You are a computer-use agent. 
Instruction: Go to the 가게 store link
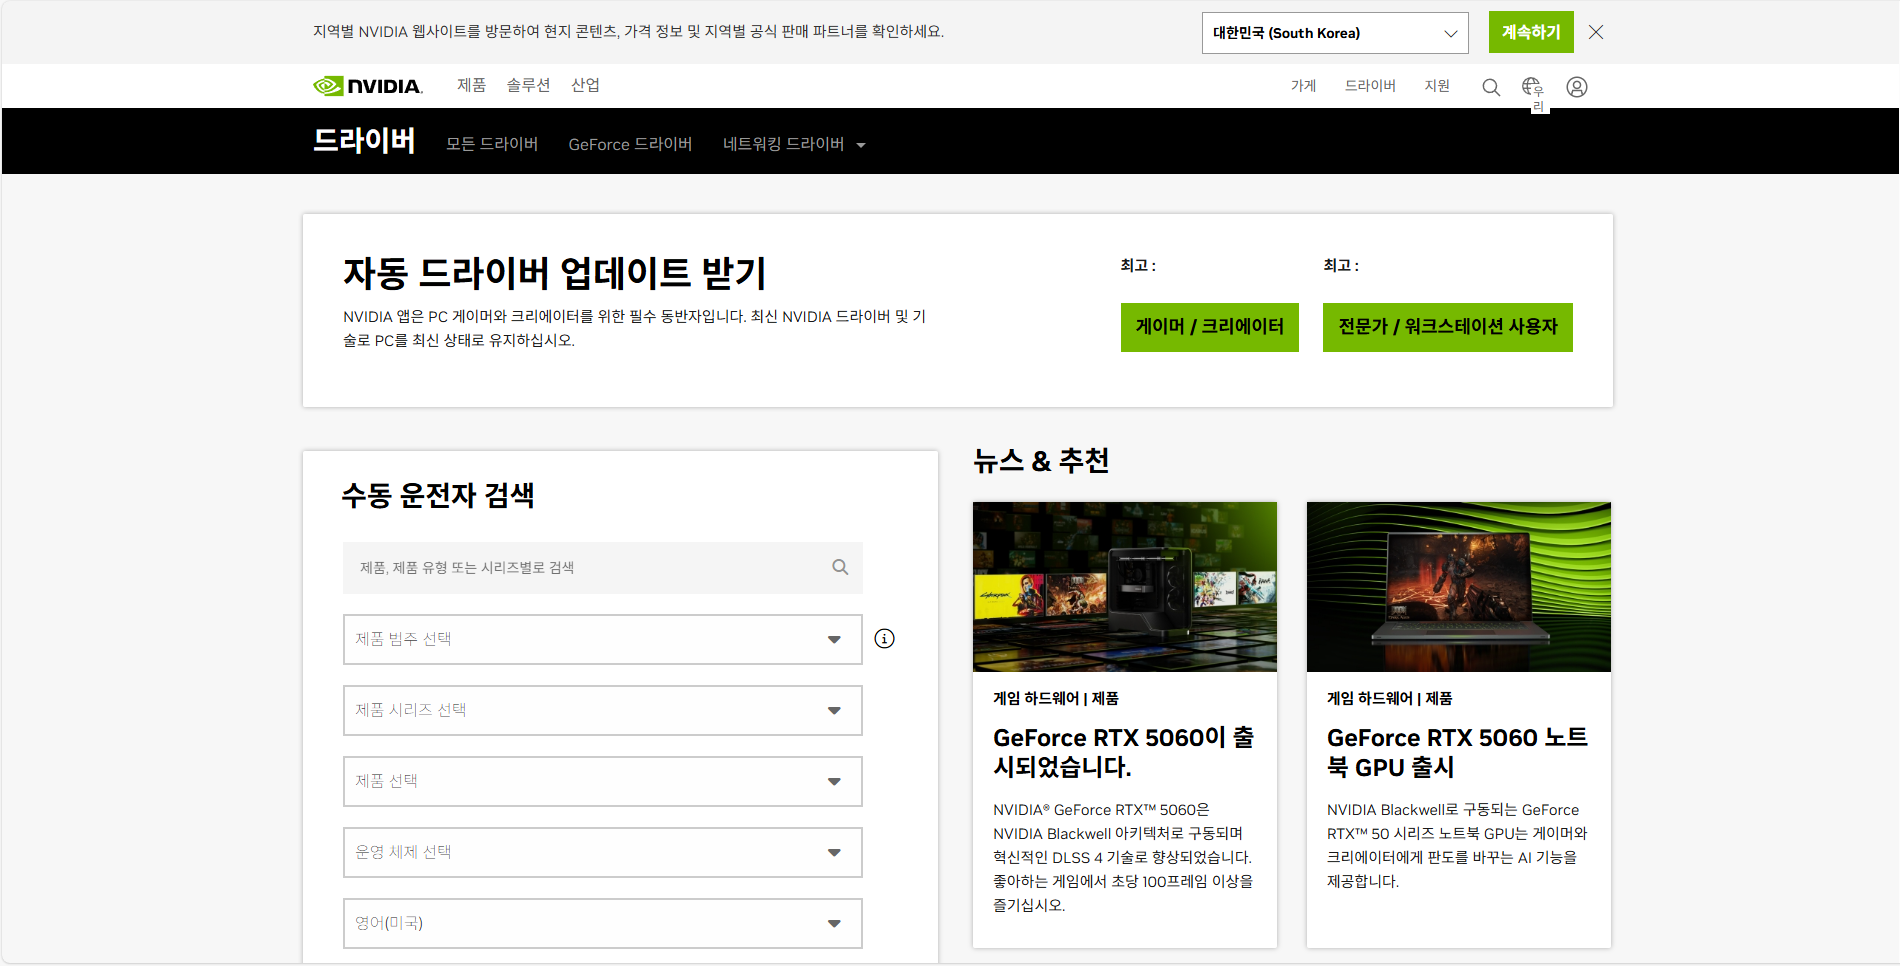1303,86
